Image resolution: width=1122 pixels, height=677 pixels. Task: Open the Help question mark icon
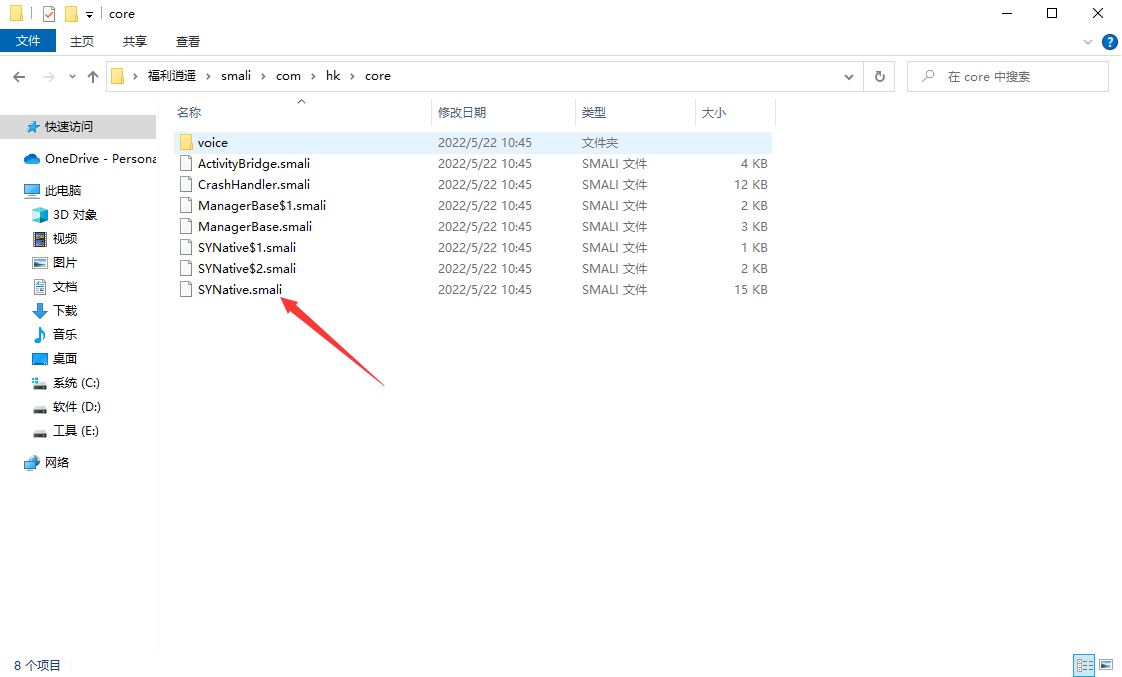[x=1109, y=42]
